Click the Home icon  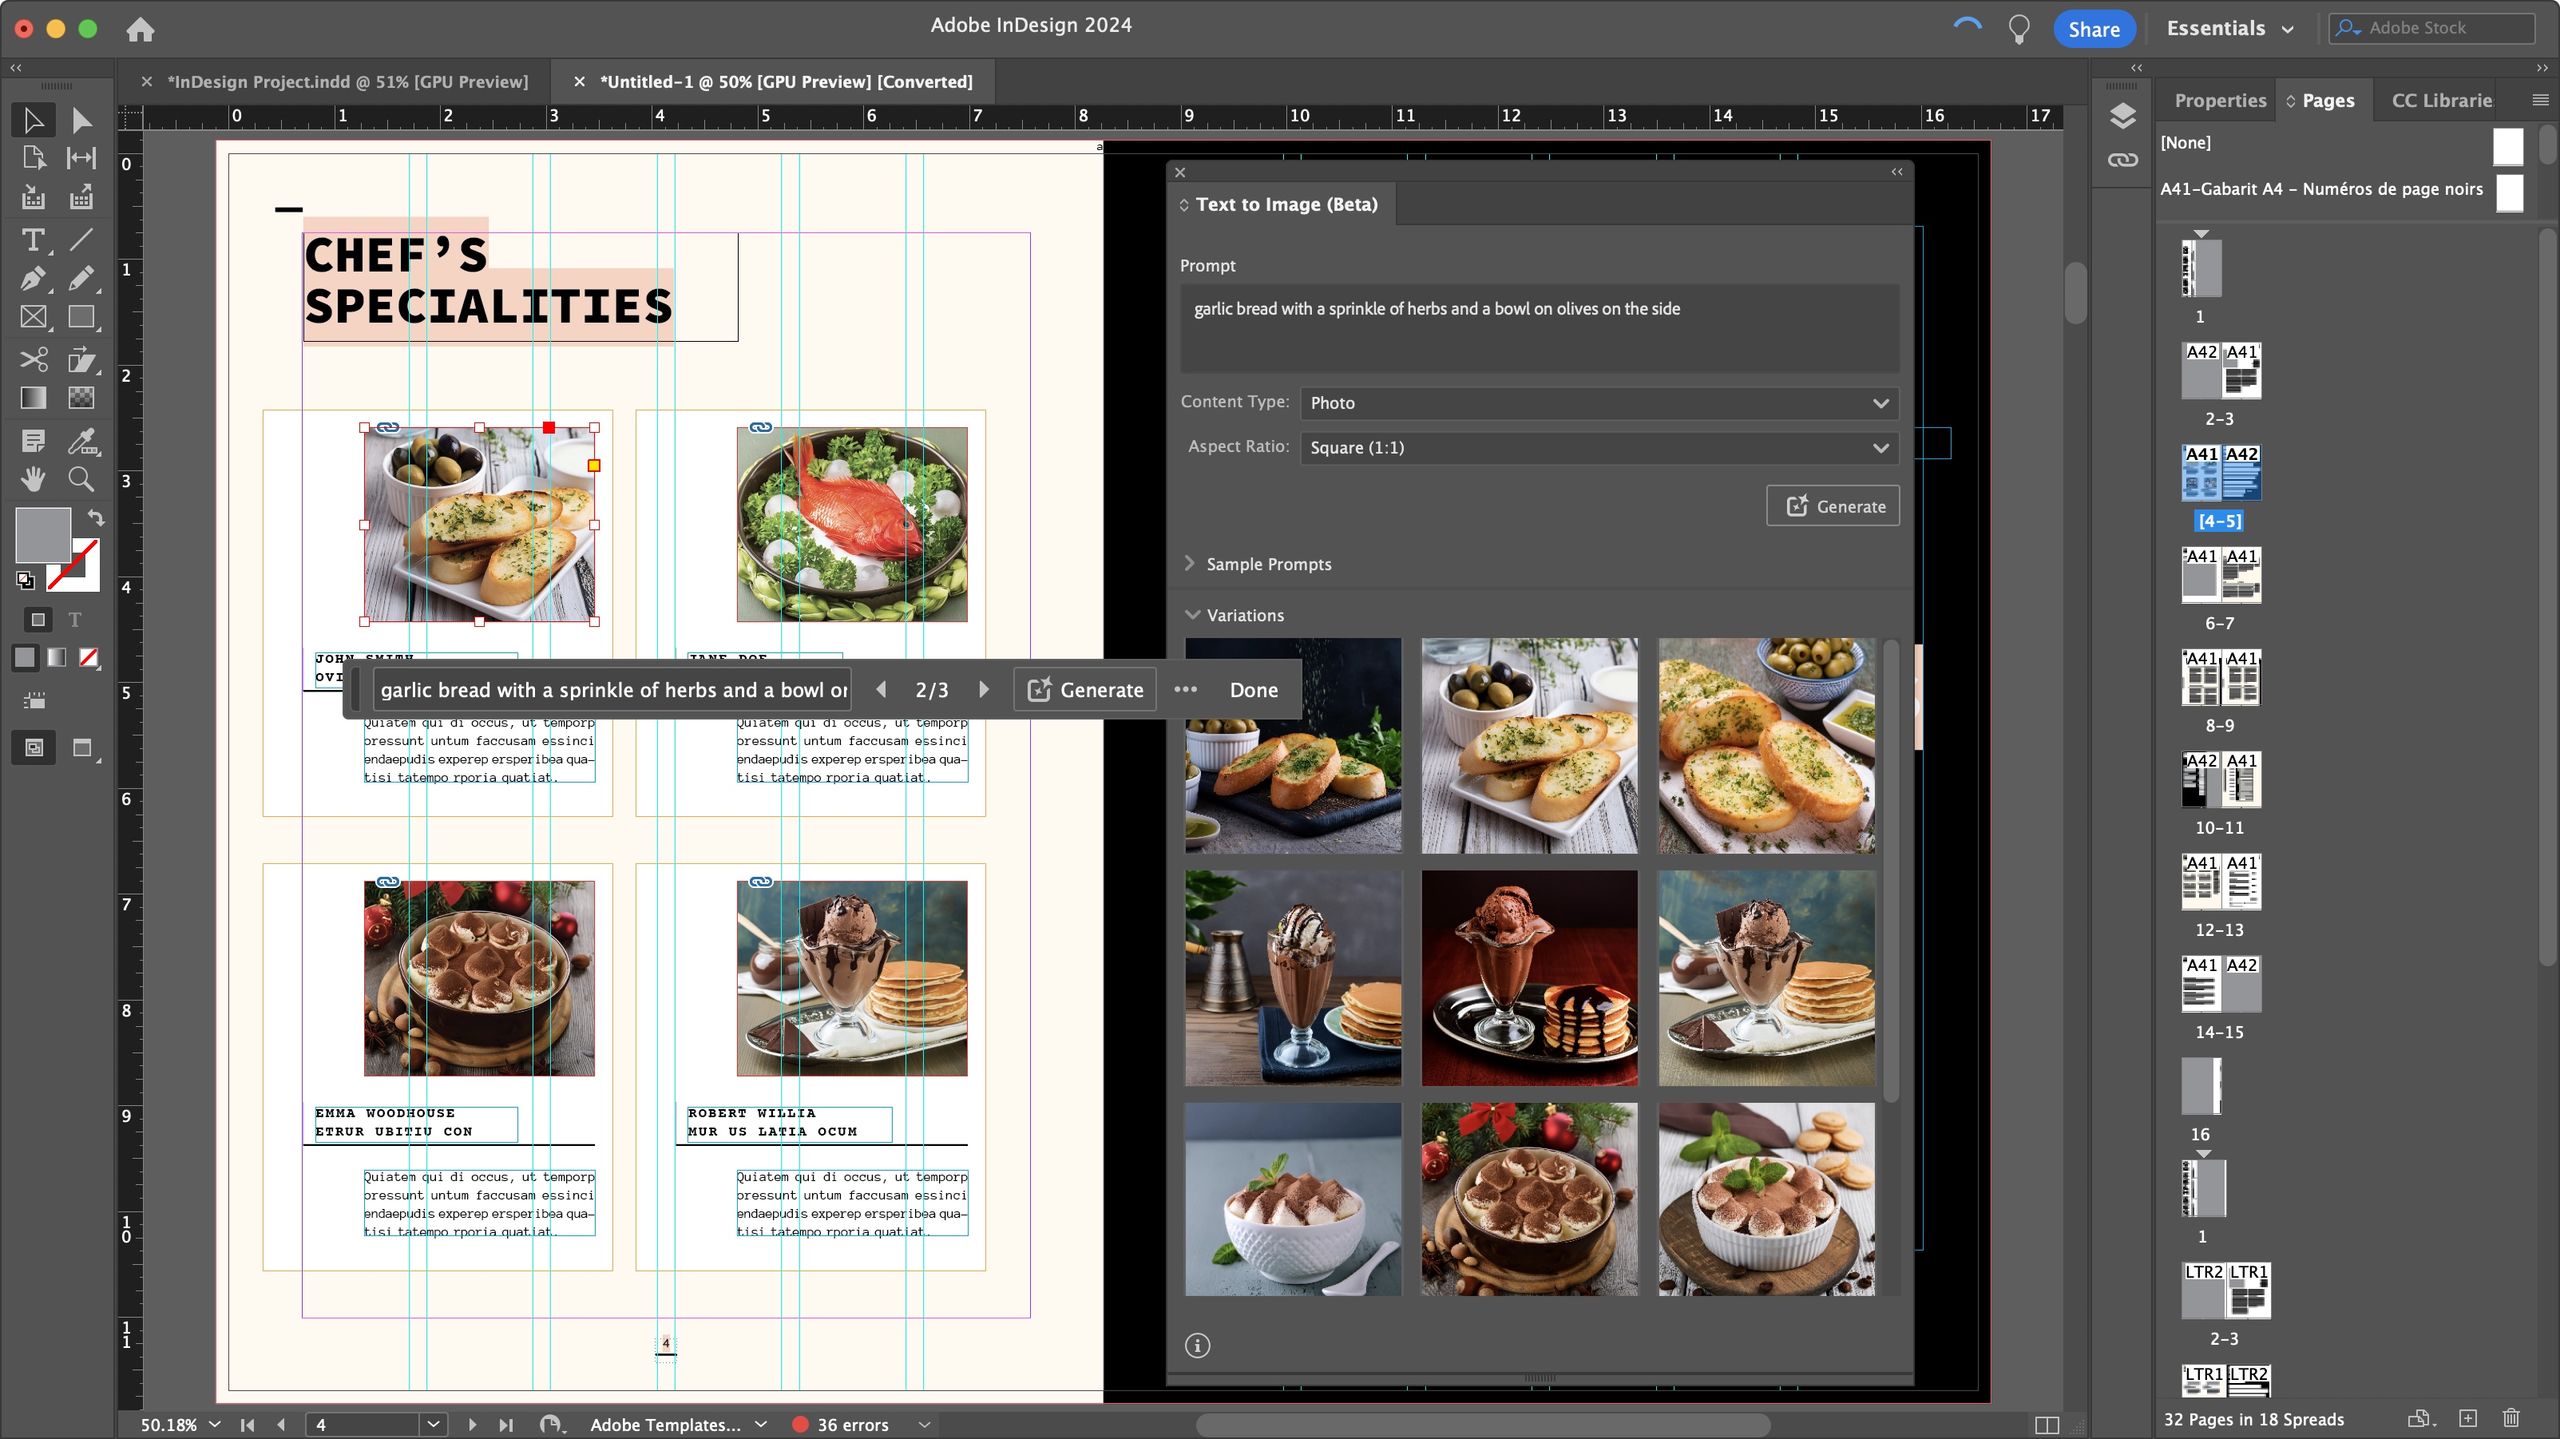[140, 29]
